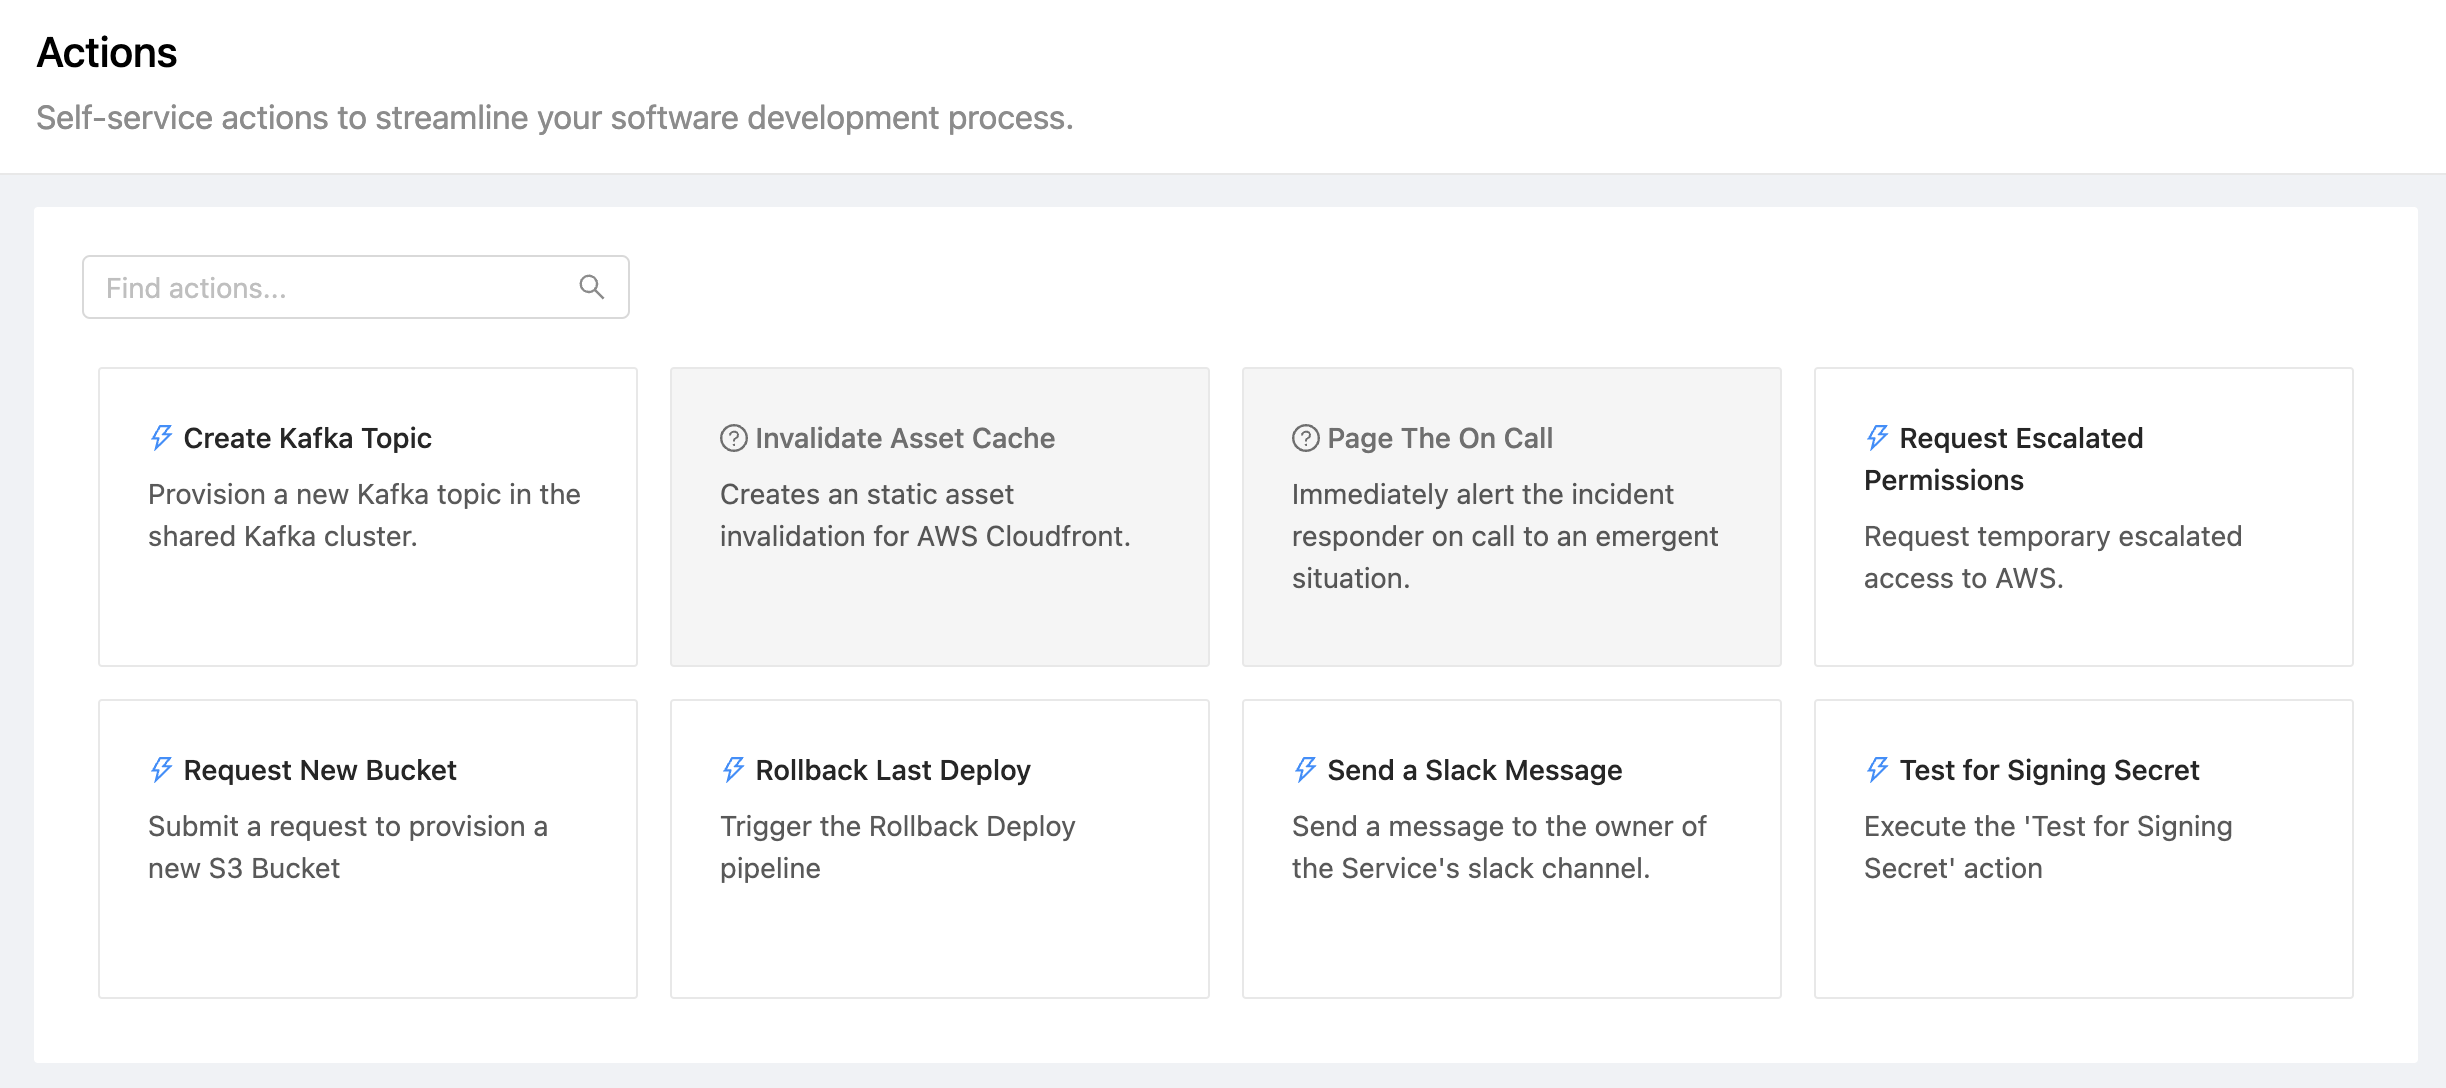Image resolution: width=2446 pixels, height=1088 pixels.
Task: Click the lightning icon beside Test for Signing Secret
Action: tap(1877, 770)
